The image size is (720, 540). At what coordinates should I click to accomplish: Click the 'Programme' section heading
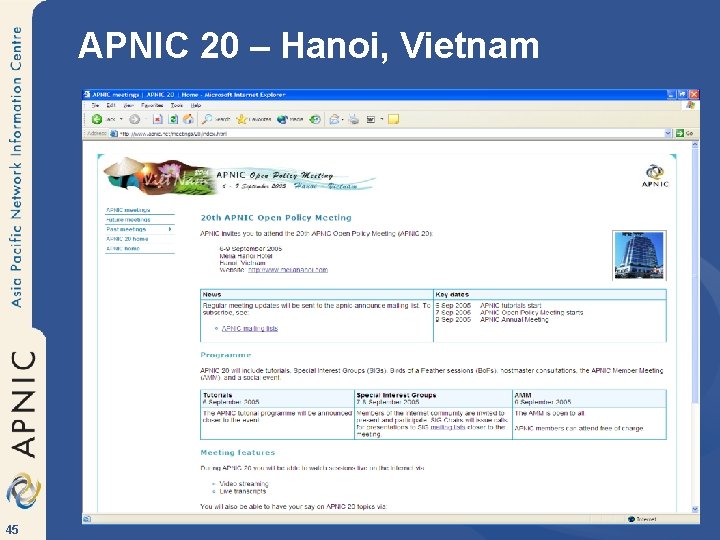coord(225,355)
